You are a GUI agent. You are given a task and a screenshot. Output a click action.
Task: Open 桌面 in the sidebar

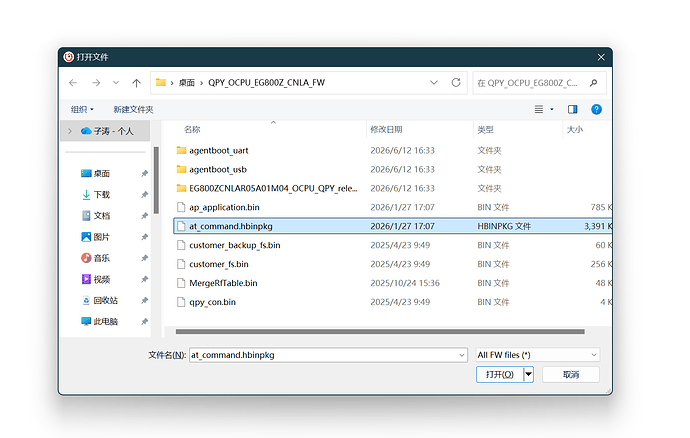coord(95,173)
